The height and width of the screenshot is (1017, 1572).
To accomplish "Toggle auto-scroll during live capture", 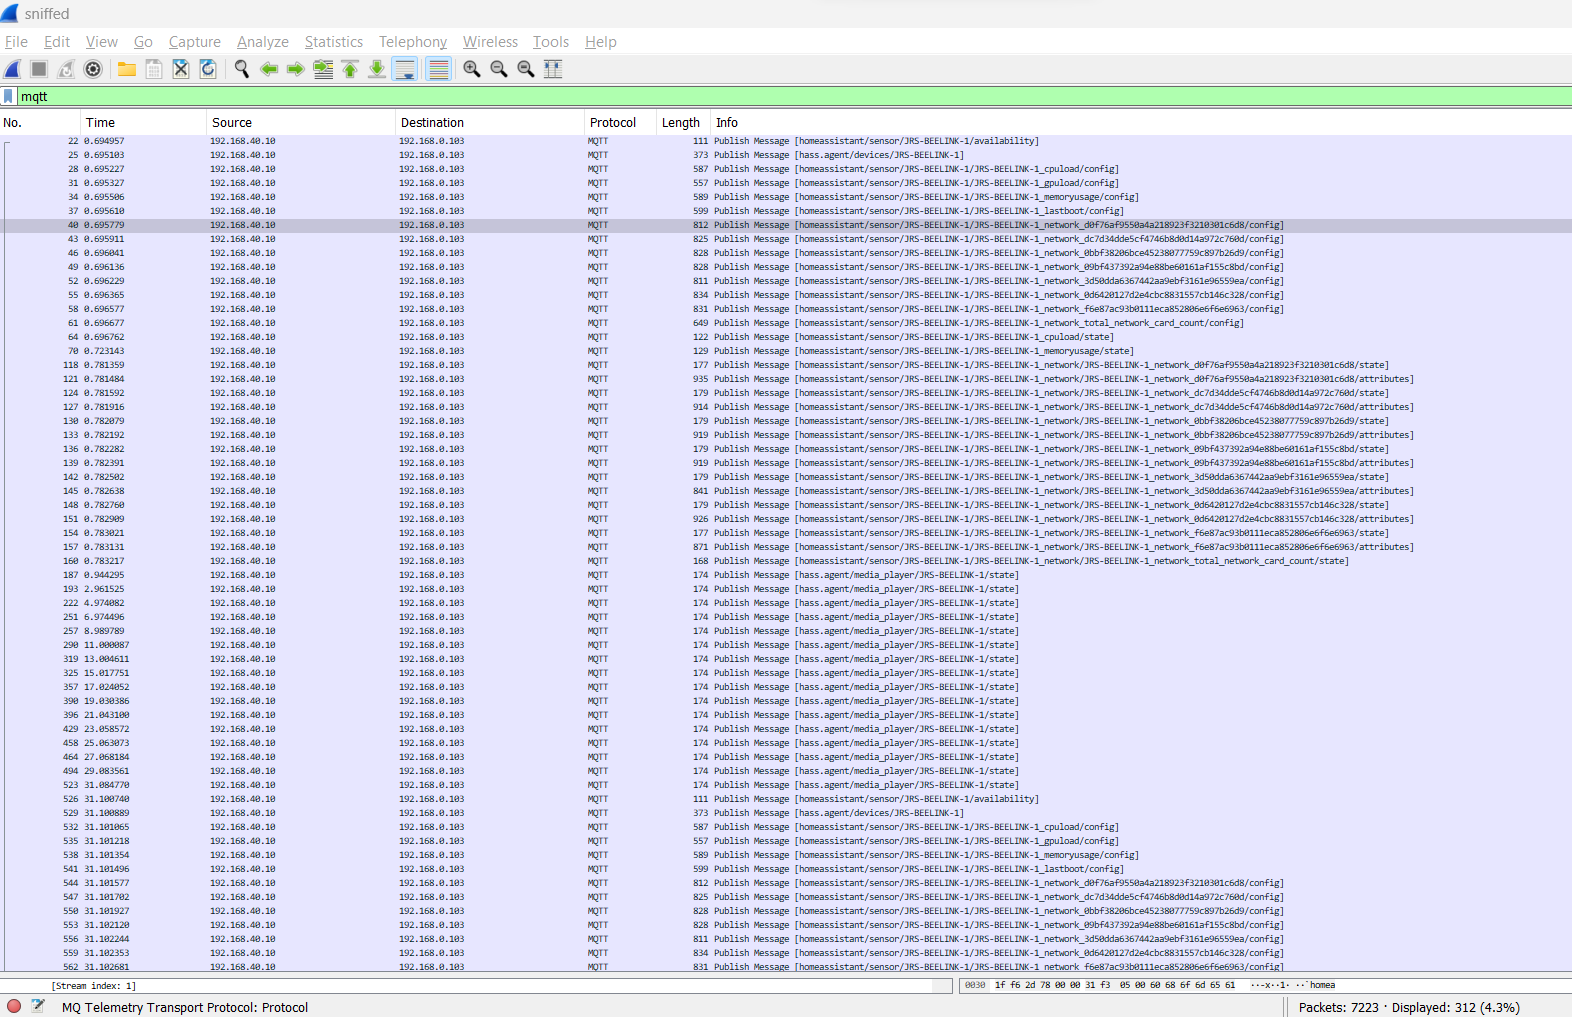I will click(x=405, y=69).
